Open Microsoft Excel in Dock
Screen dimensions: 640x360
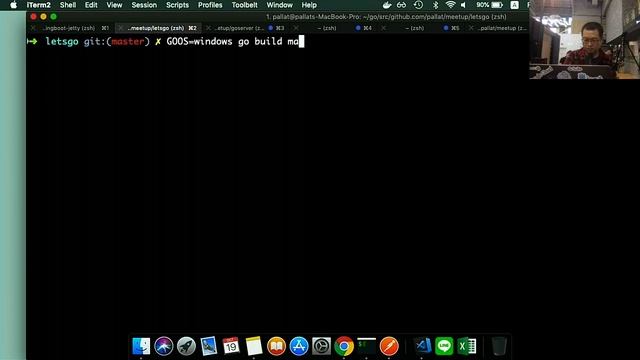point(467,346)
